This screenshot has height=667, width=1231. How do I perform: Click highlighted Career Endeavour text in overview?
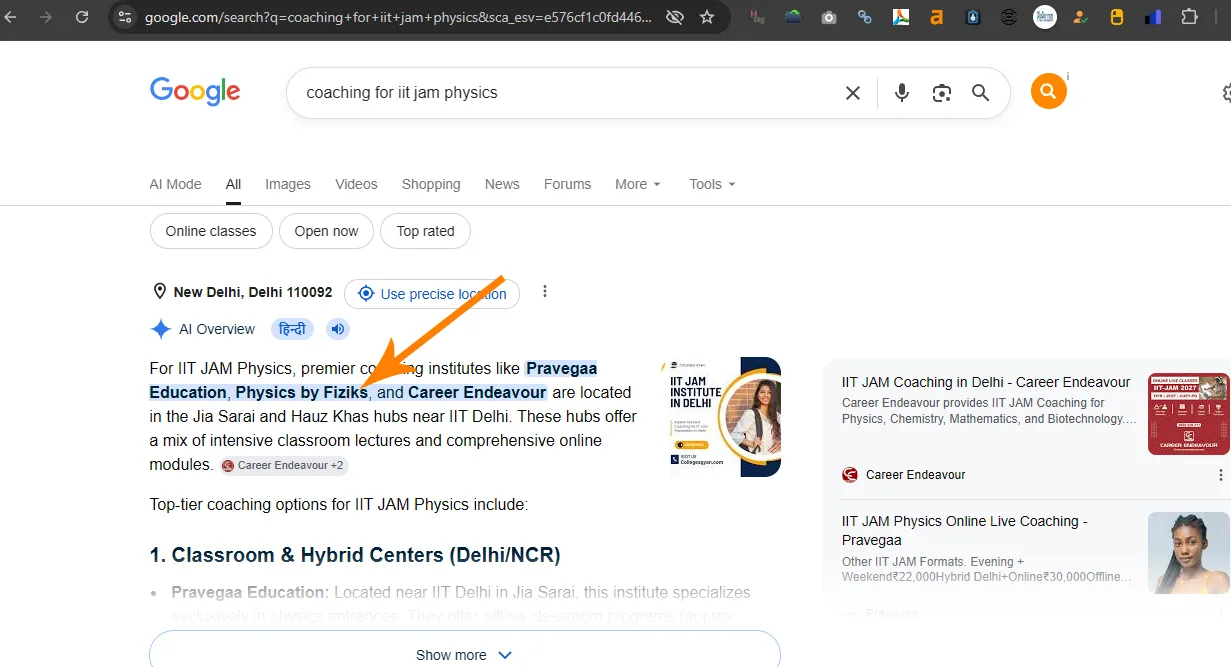click(477, 392)
